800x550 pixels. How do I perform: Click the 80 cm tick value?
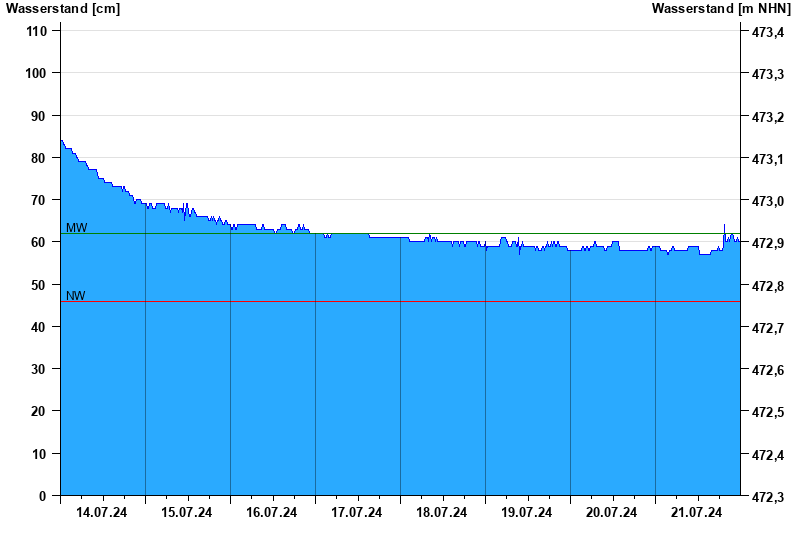tap(39, 158)
